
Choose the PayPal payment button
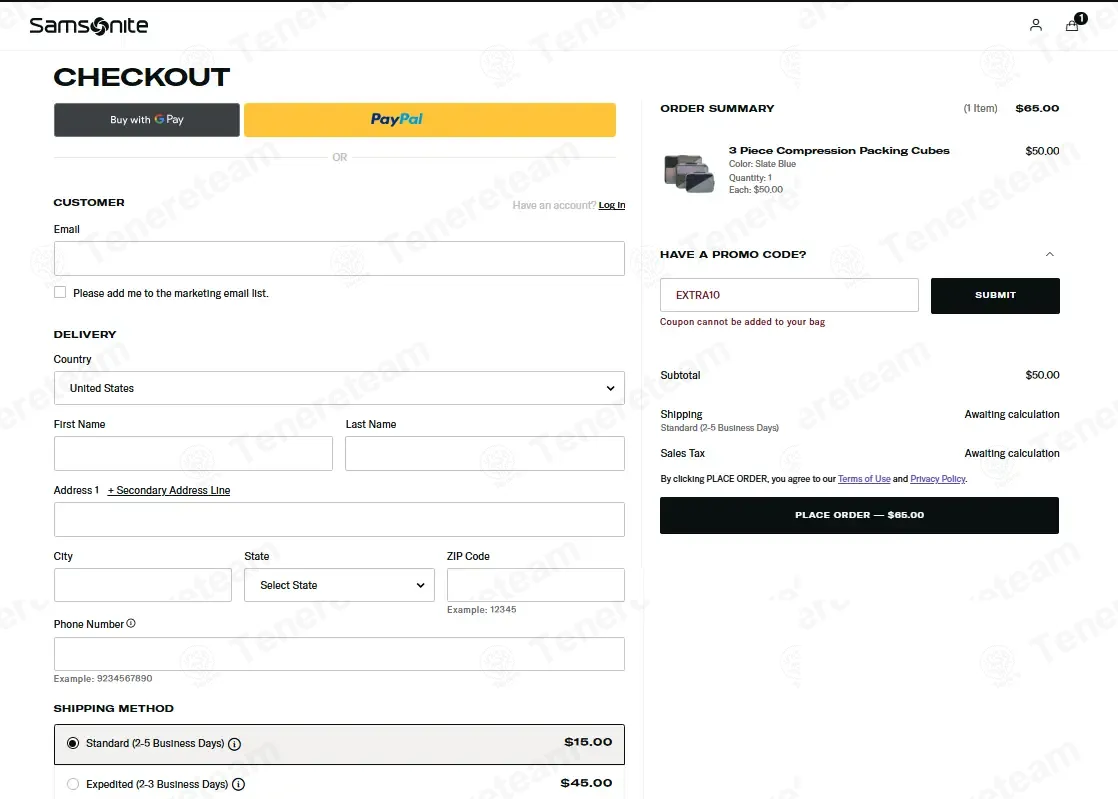(430, 120)
